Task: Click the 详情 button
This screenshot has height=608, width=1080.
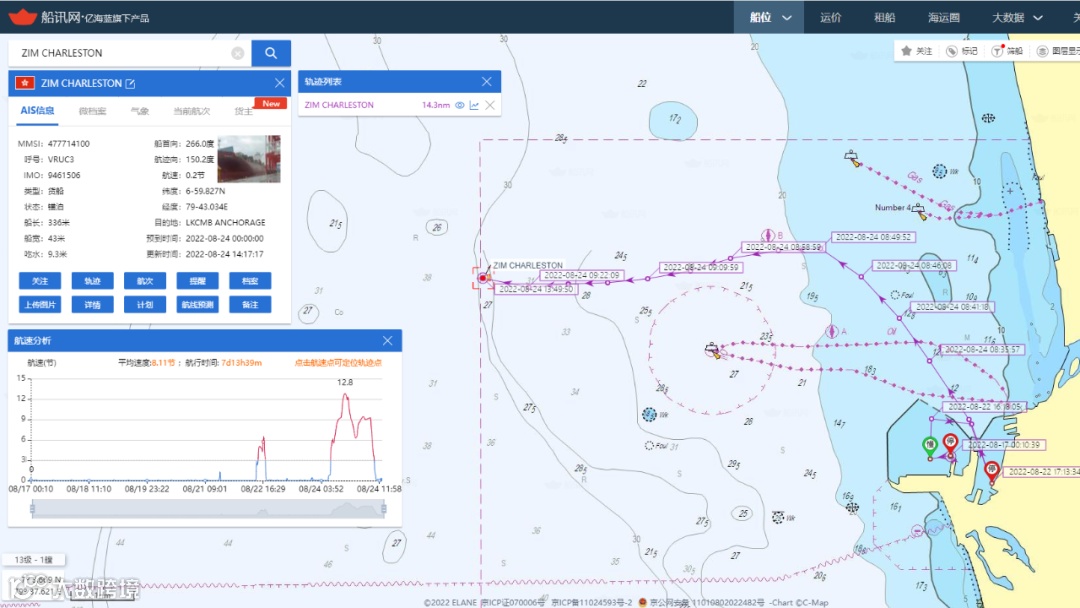Action: point(92,304)
